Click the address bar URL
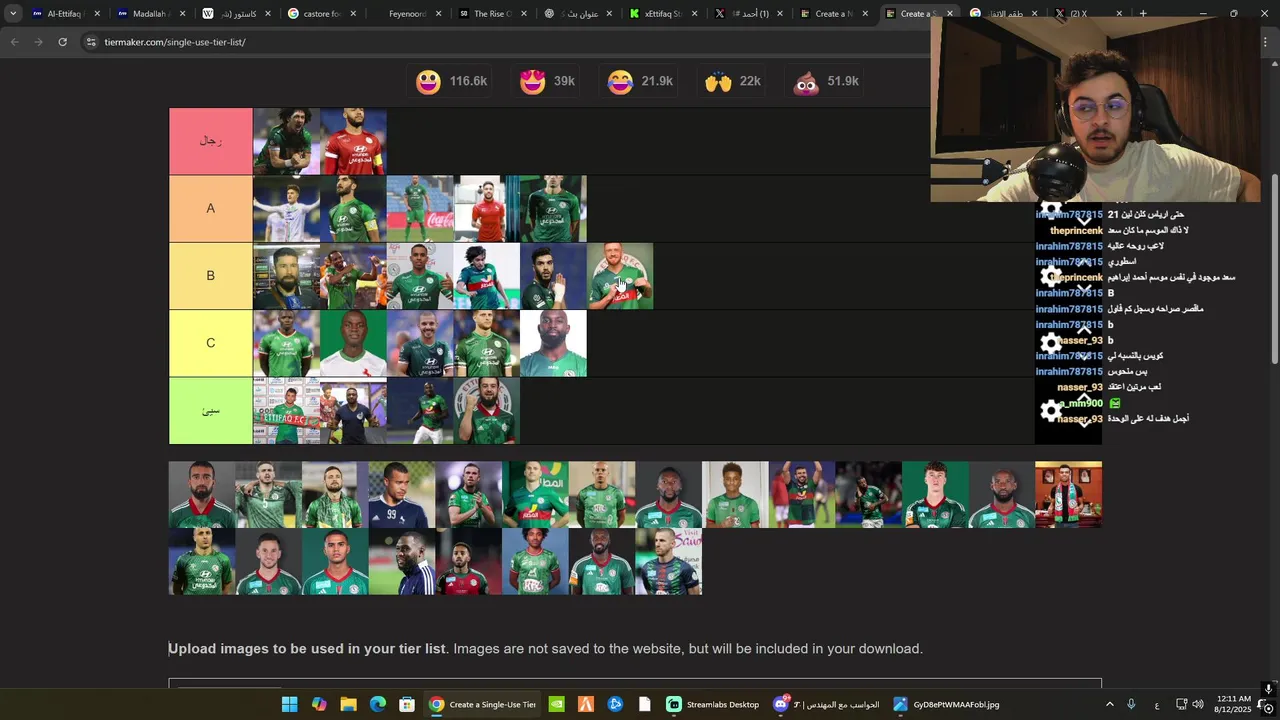1280x720 pixels. 175,42
